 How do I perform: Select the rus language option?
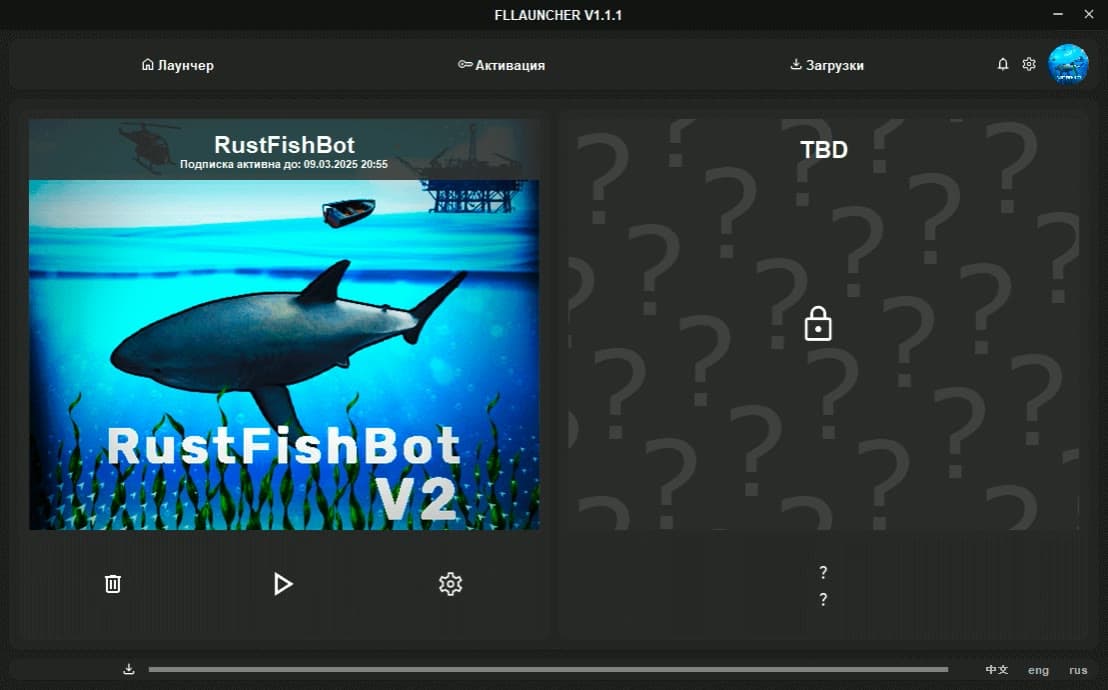click(1078, 670)
